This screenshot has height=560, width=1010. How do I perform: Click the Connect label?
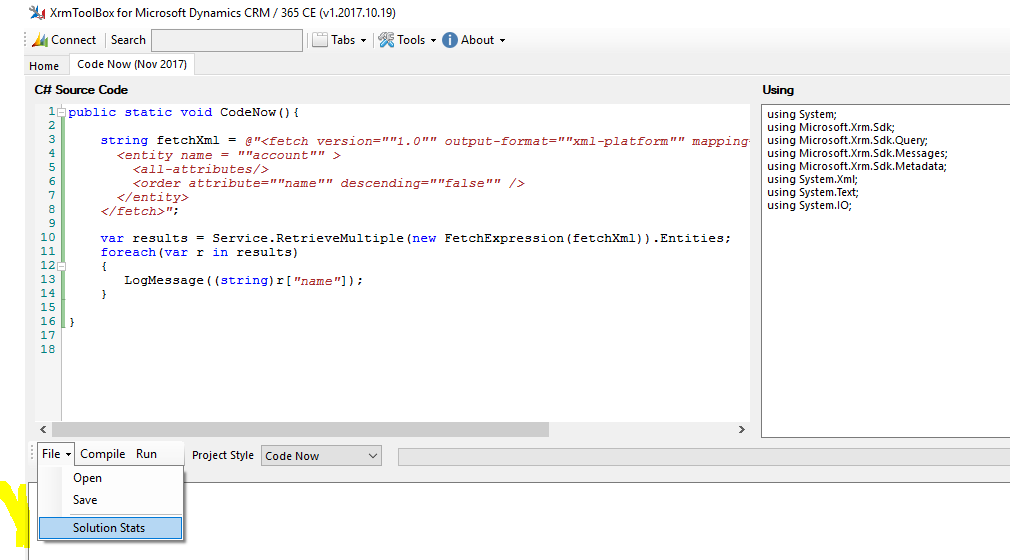73,40
